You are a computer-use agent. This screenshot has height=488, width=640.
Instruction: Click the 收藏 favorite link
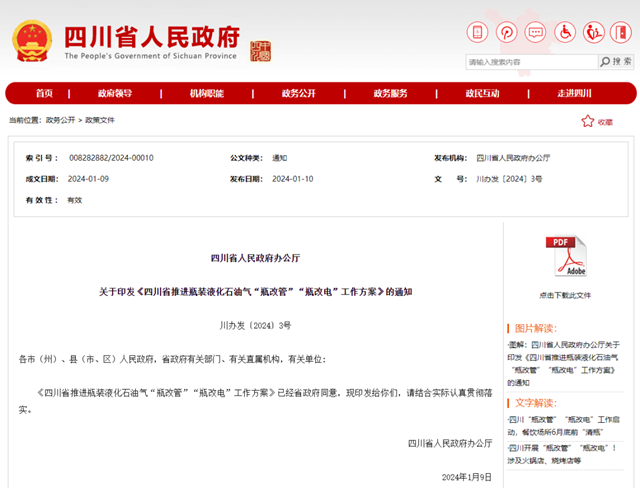pyautogui.click(x=605, y=122)
